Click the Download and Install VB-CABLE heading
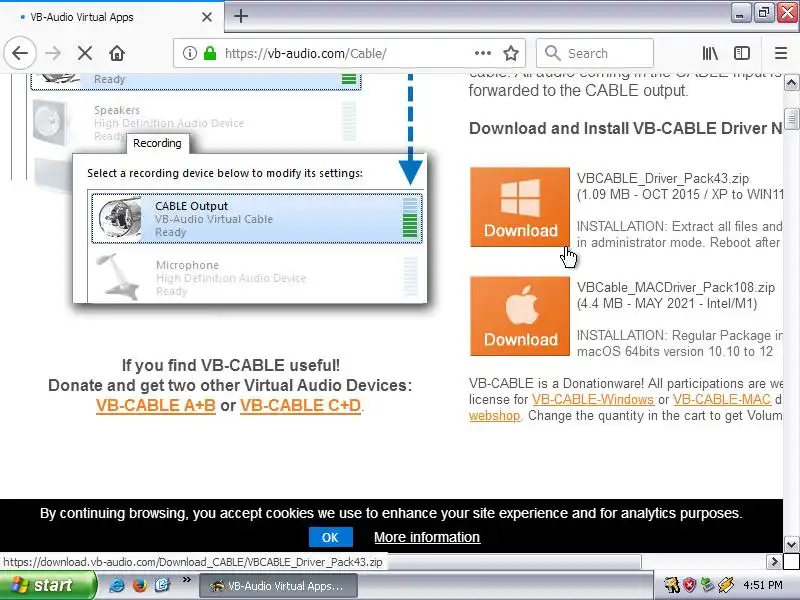This screenshot has width=800, height=600. [x=626, y=129]
